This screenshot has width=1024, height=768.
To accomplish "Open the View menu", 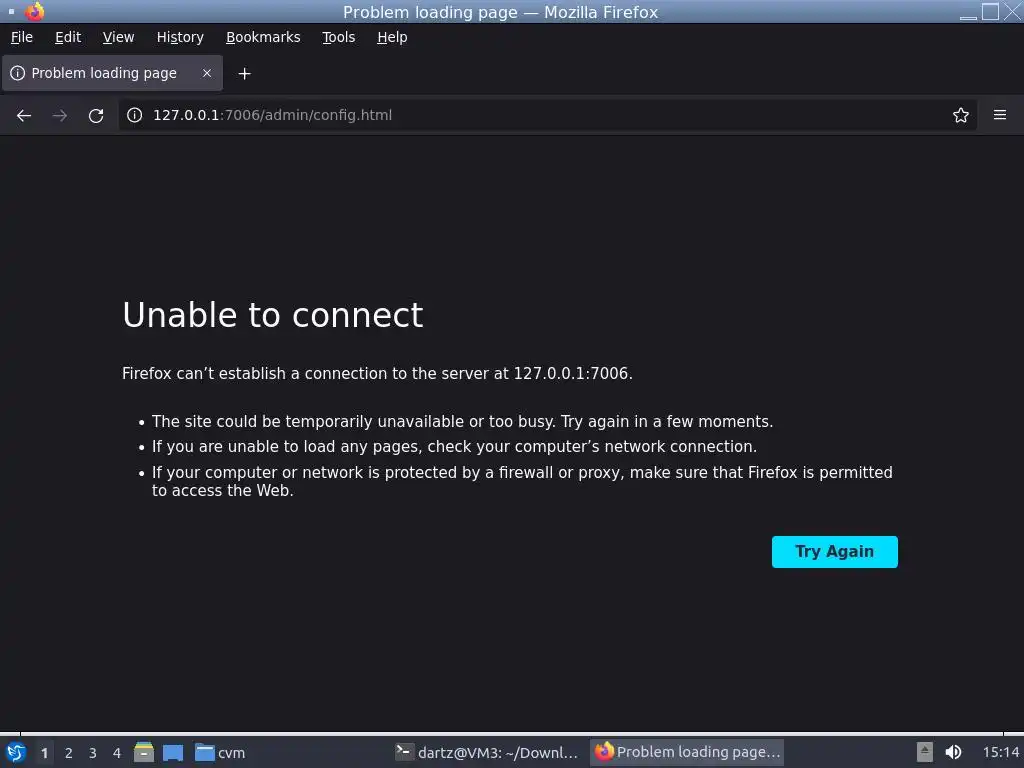I will (118, 37).
